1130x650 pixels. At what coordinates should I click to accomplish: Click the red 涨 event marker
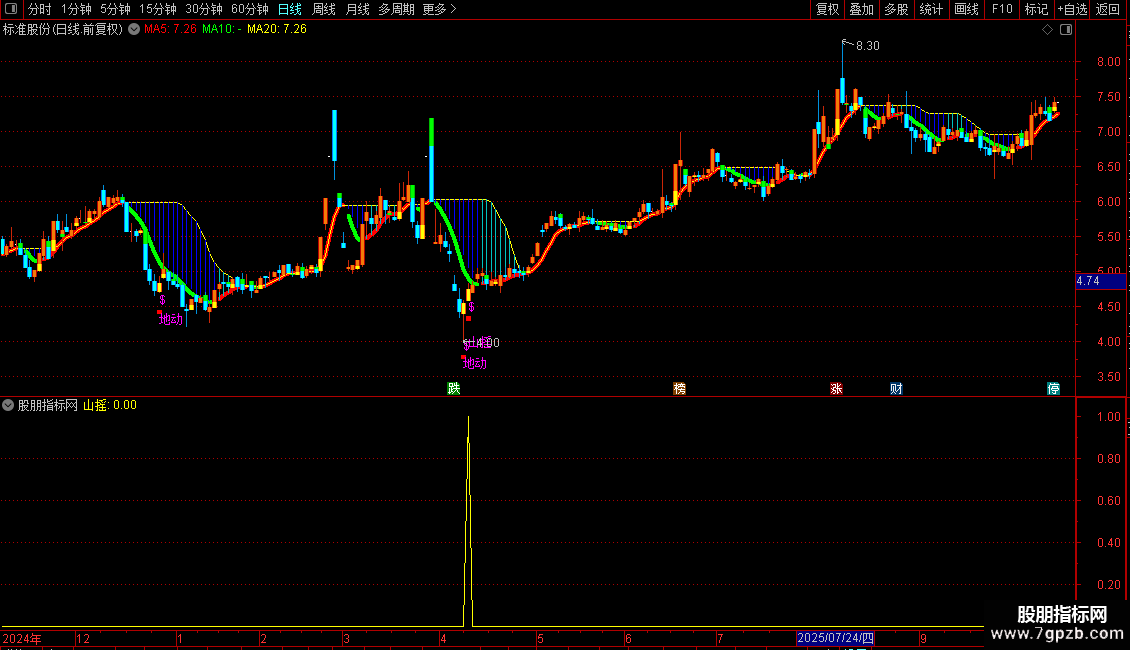pyautogui.click(x=836, y=388)
